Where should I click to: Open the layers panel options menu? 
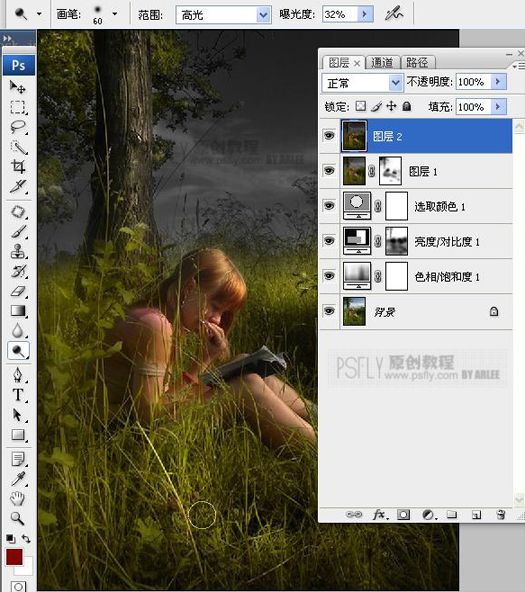[x=519, y=66]
